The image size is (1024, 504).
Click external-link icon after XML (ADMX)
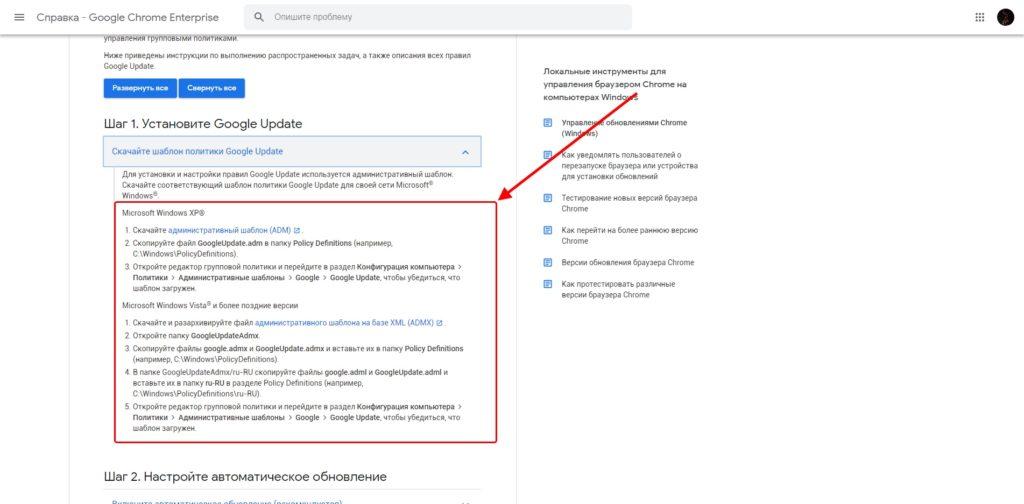pos(440,323)
